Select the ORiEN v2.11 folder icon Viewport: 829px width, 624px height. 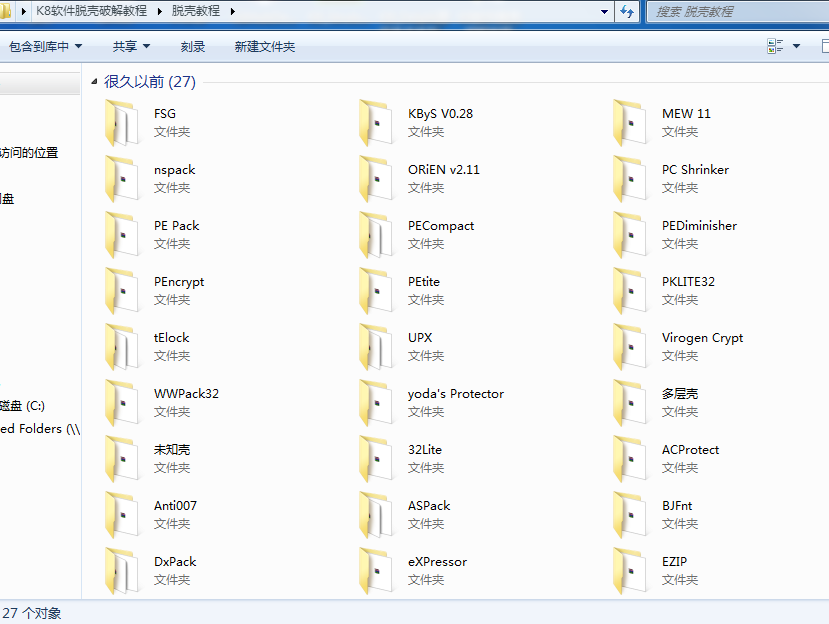[x=376, y=179]
